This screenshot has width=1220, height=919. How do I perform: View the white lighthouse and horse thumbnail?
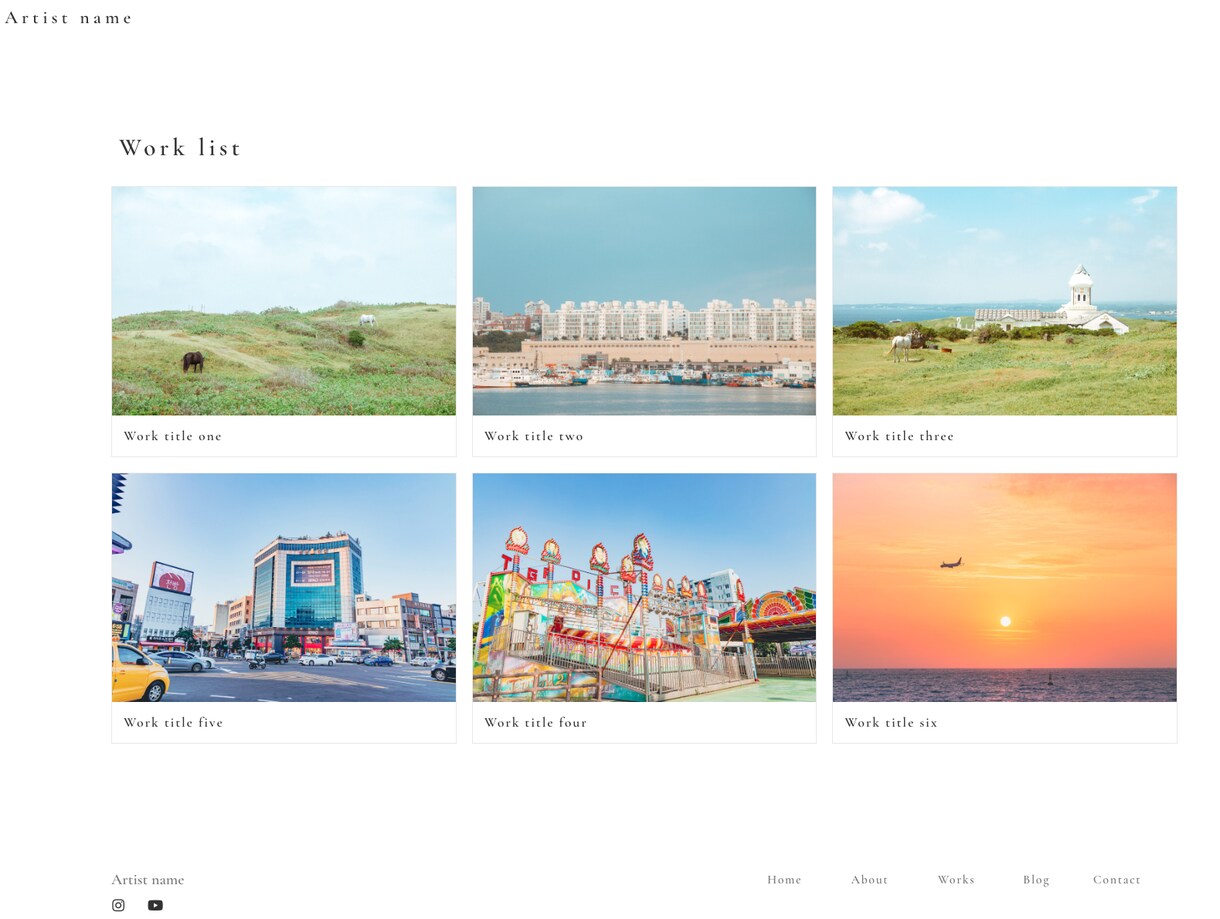point(1004,301)
